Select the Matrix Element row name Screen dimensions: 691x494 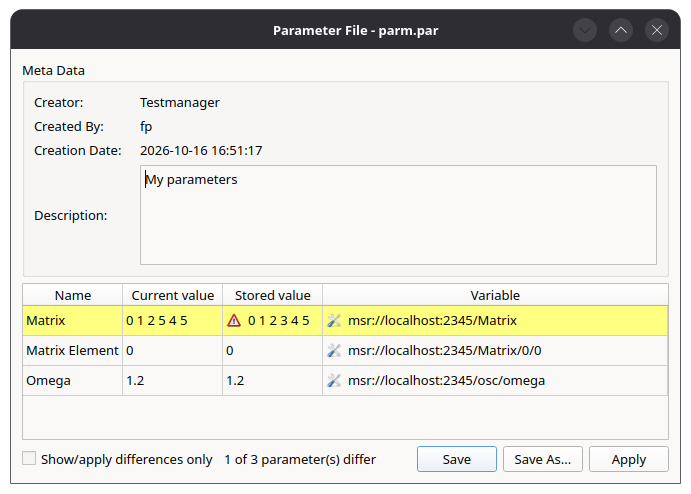coord(73,350)
